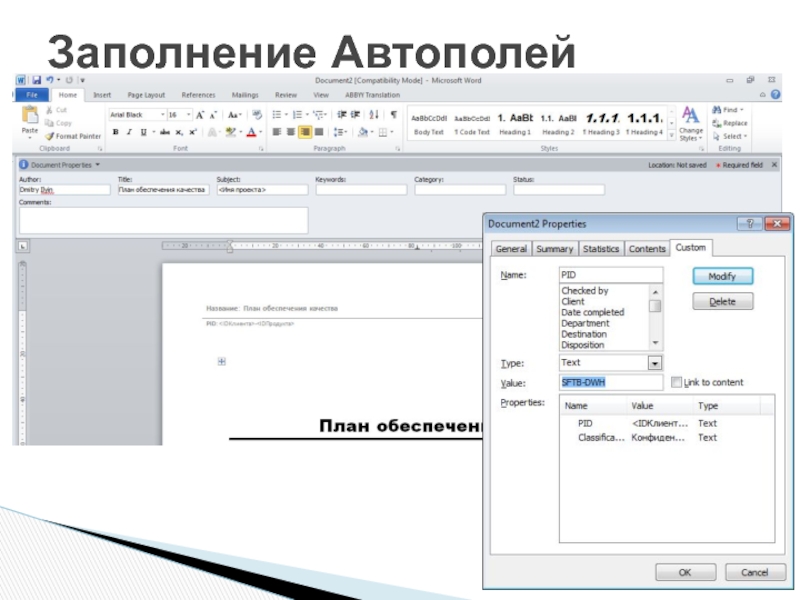Click the Save icon in Quick Access Toolbar
The width and height of the screenshot is (800, 600).
tap(36, 80)
